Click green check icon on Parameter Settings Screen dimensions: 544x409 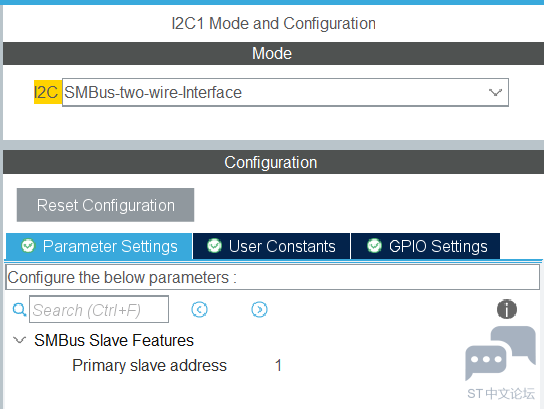28,246
